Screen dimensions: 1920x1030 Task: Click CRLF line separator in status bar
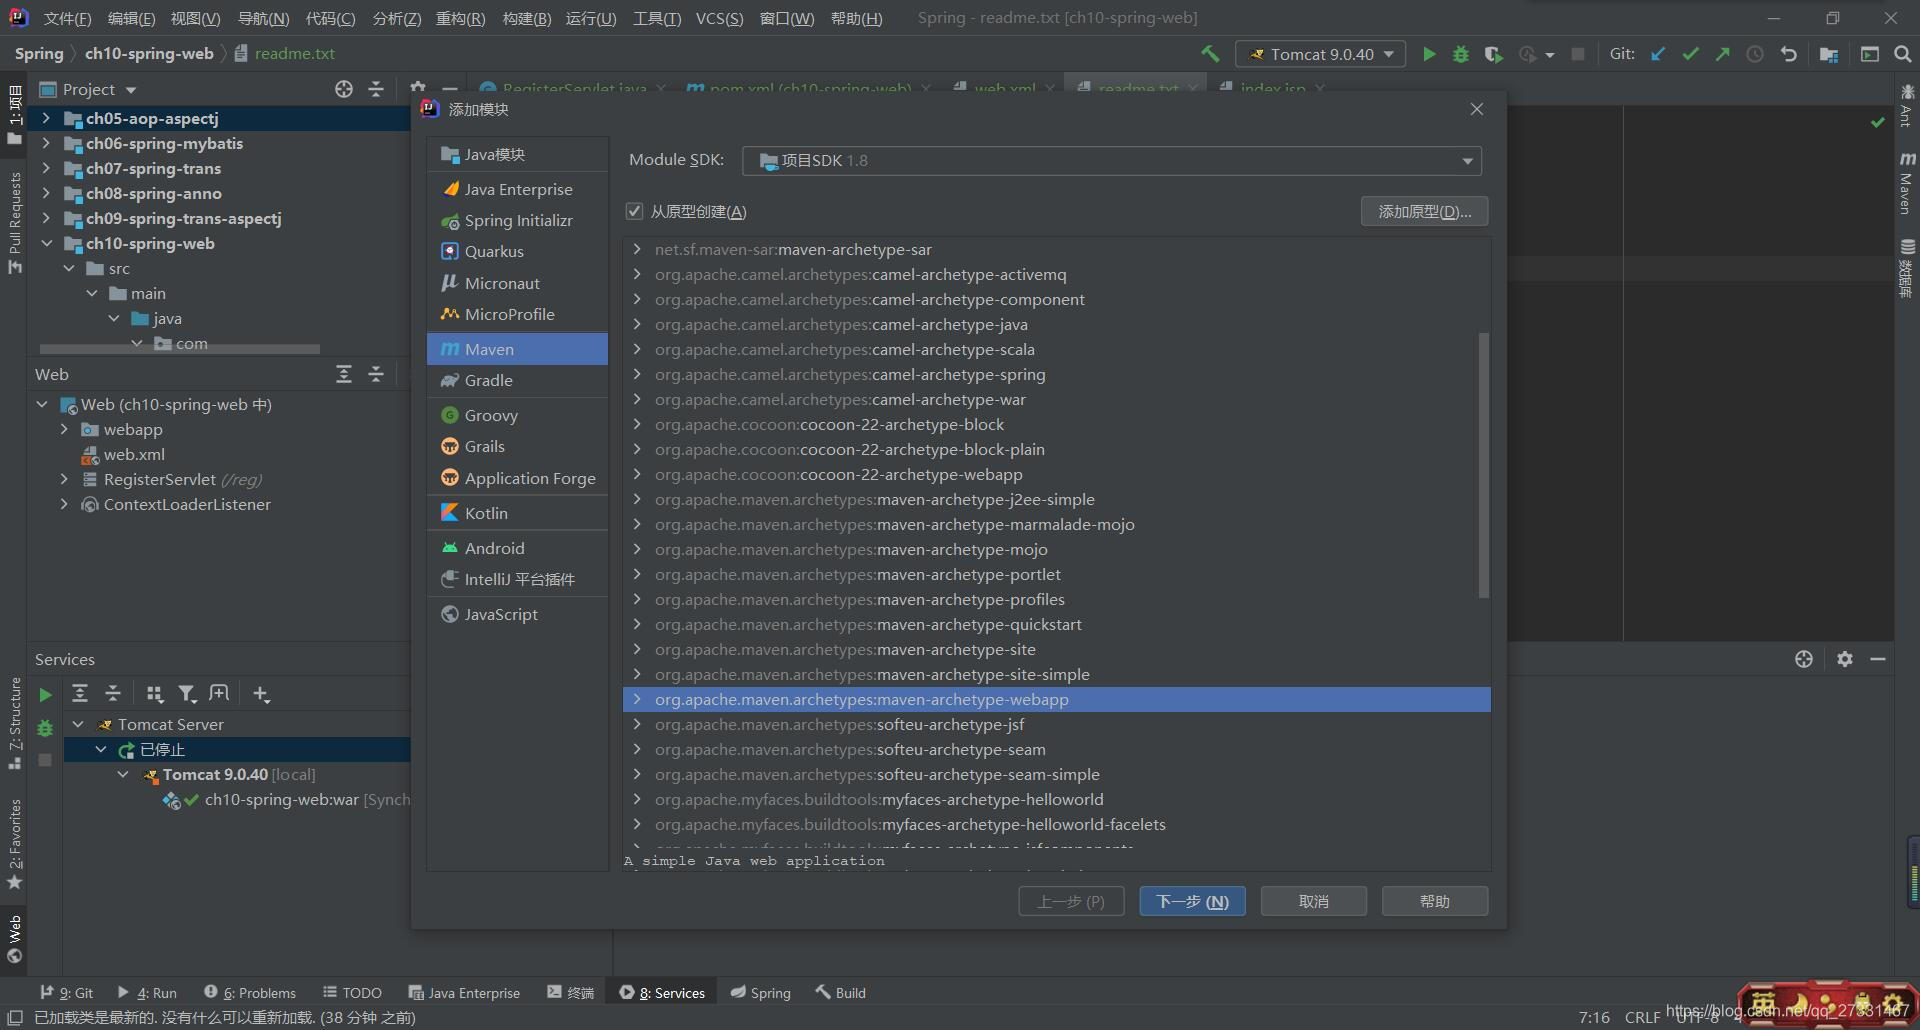pyautogui.click(x=1642, y=1017)
